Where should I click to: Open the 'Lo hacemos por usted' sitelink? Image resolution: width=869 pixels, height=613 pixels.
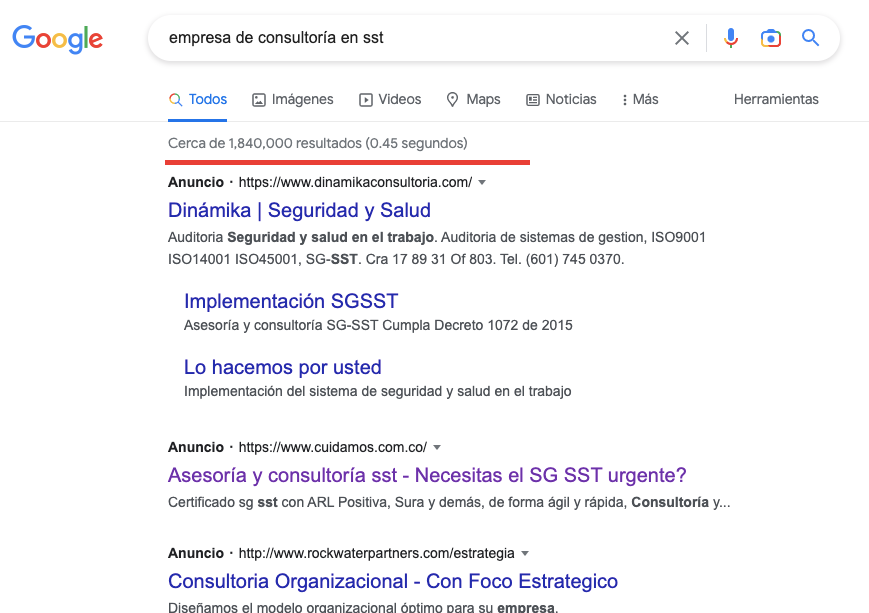(283, 367)
